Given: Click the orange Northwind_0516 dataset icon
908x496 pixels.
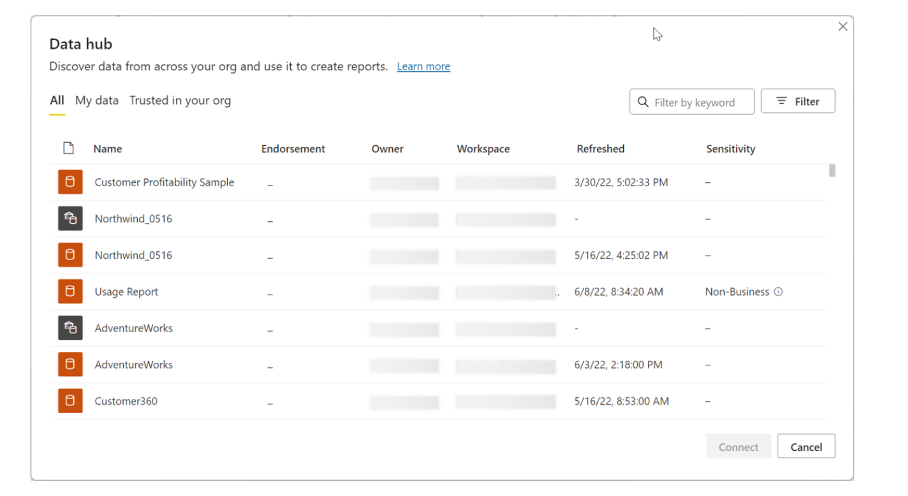Looking at the screenshot, I should click(70, 255).
